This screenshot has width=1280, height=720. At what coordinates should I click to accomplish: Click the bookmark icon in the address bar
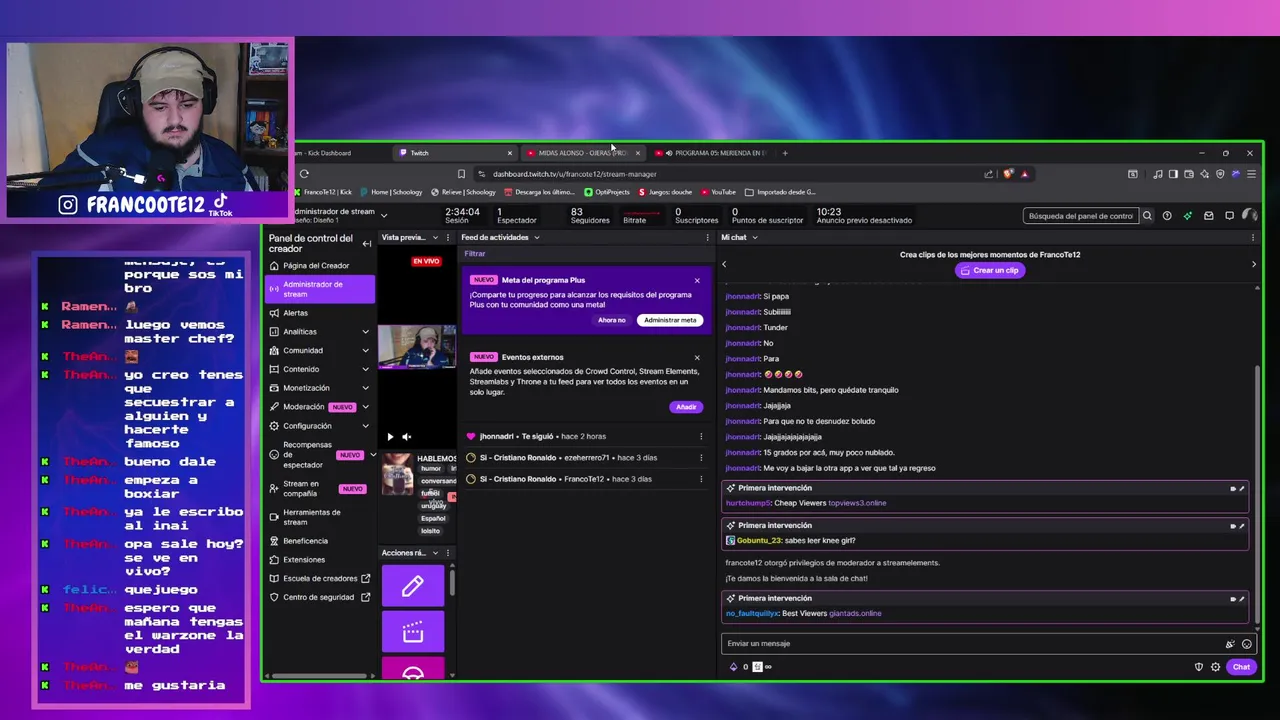pos(461,174)
